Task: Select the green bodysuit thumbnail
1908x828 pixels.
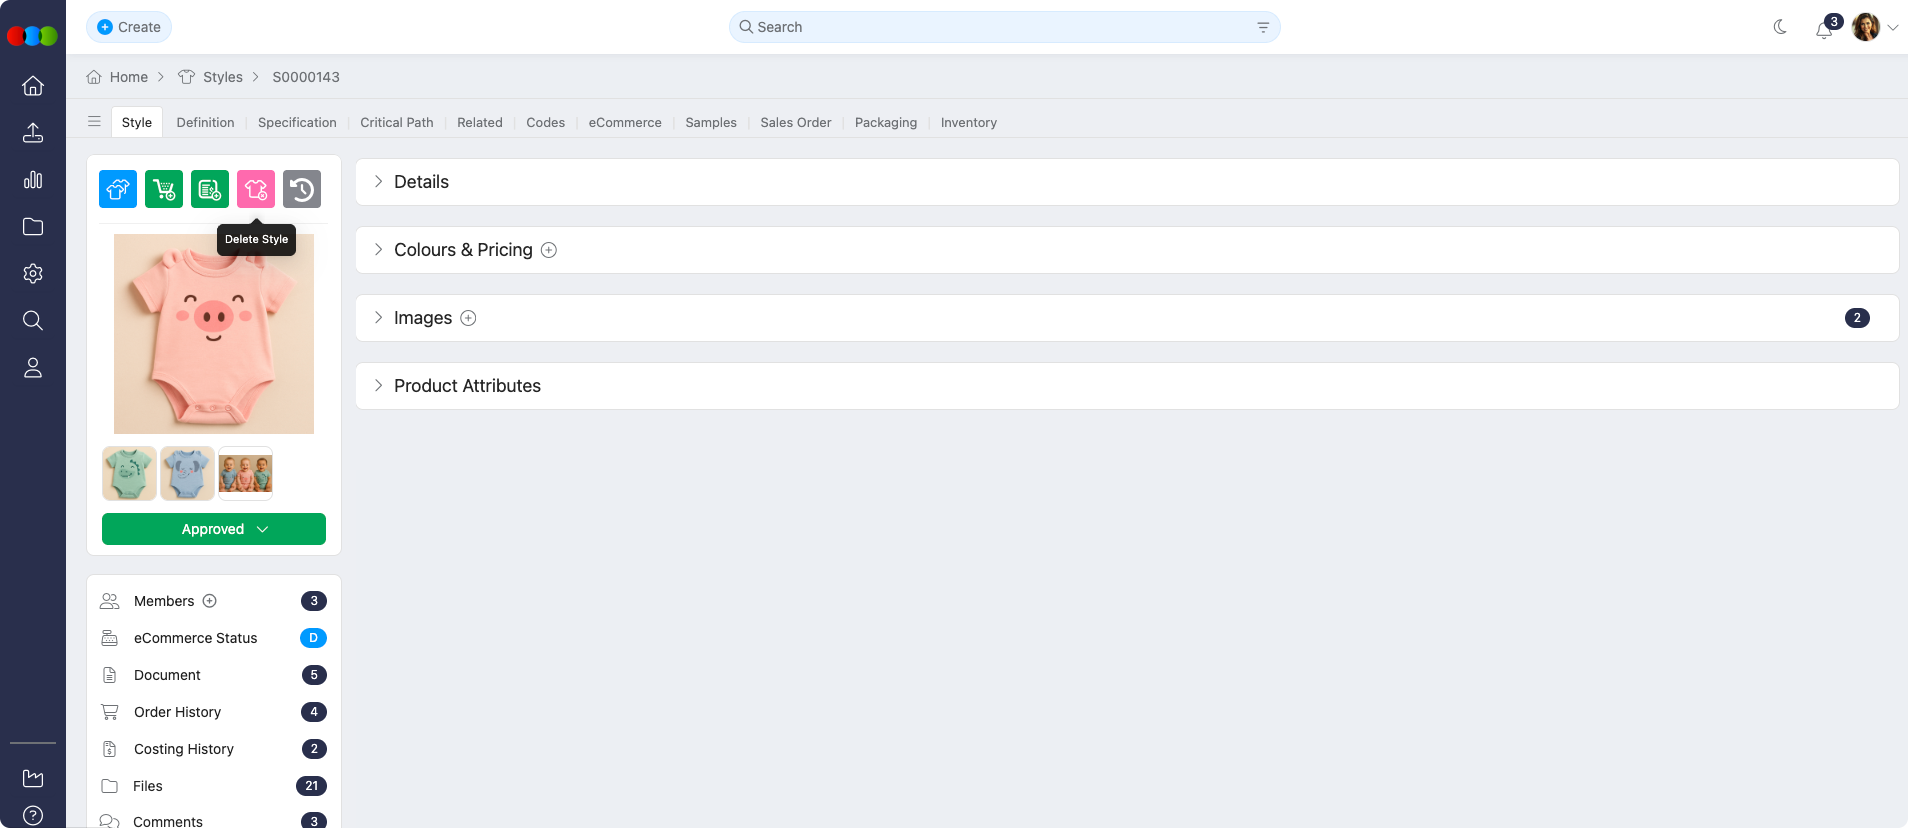Action: tap(129, 473)
